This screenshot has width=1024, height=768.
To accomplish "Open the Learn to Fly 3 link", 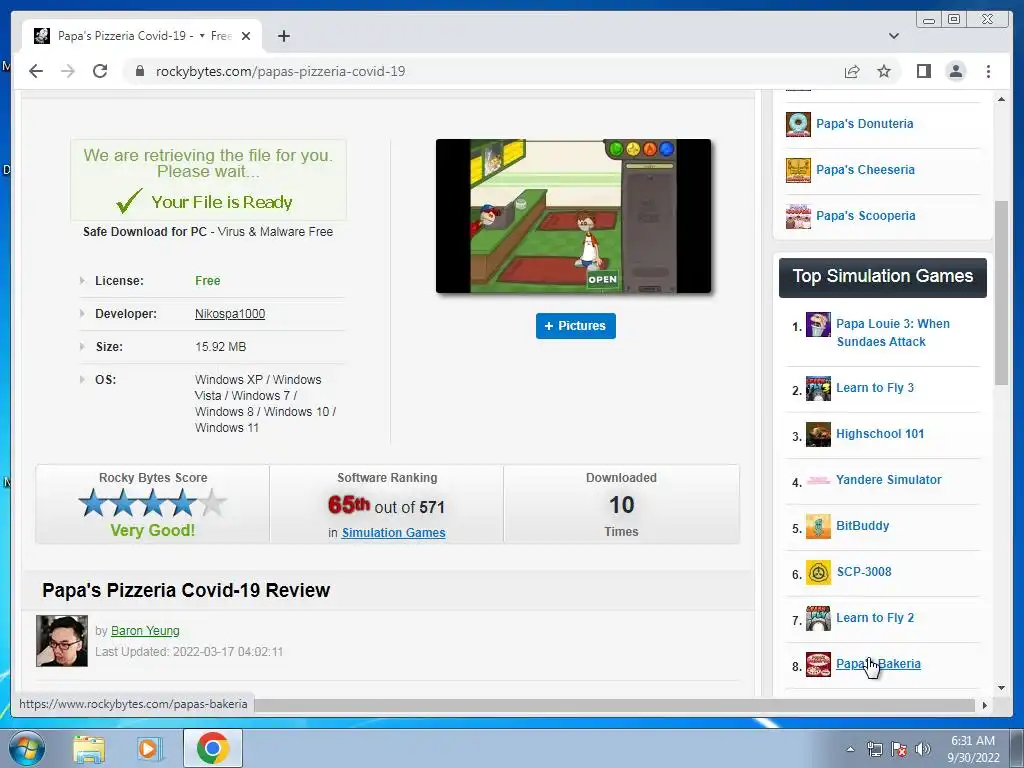I will [875, 388].
